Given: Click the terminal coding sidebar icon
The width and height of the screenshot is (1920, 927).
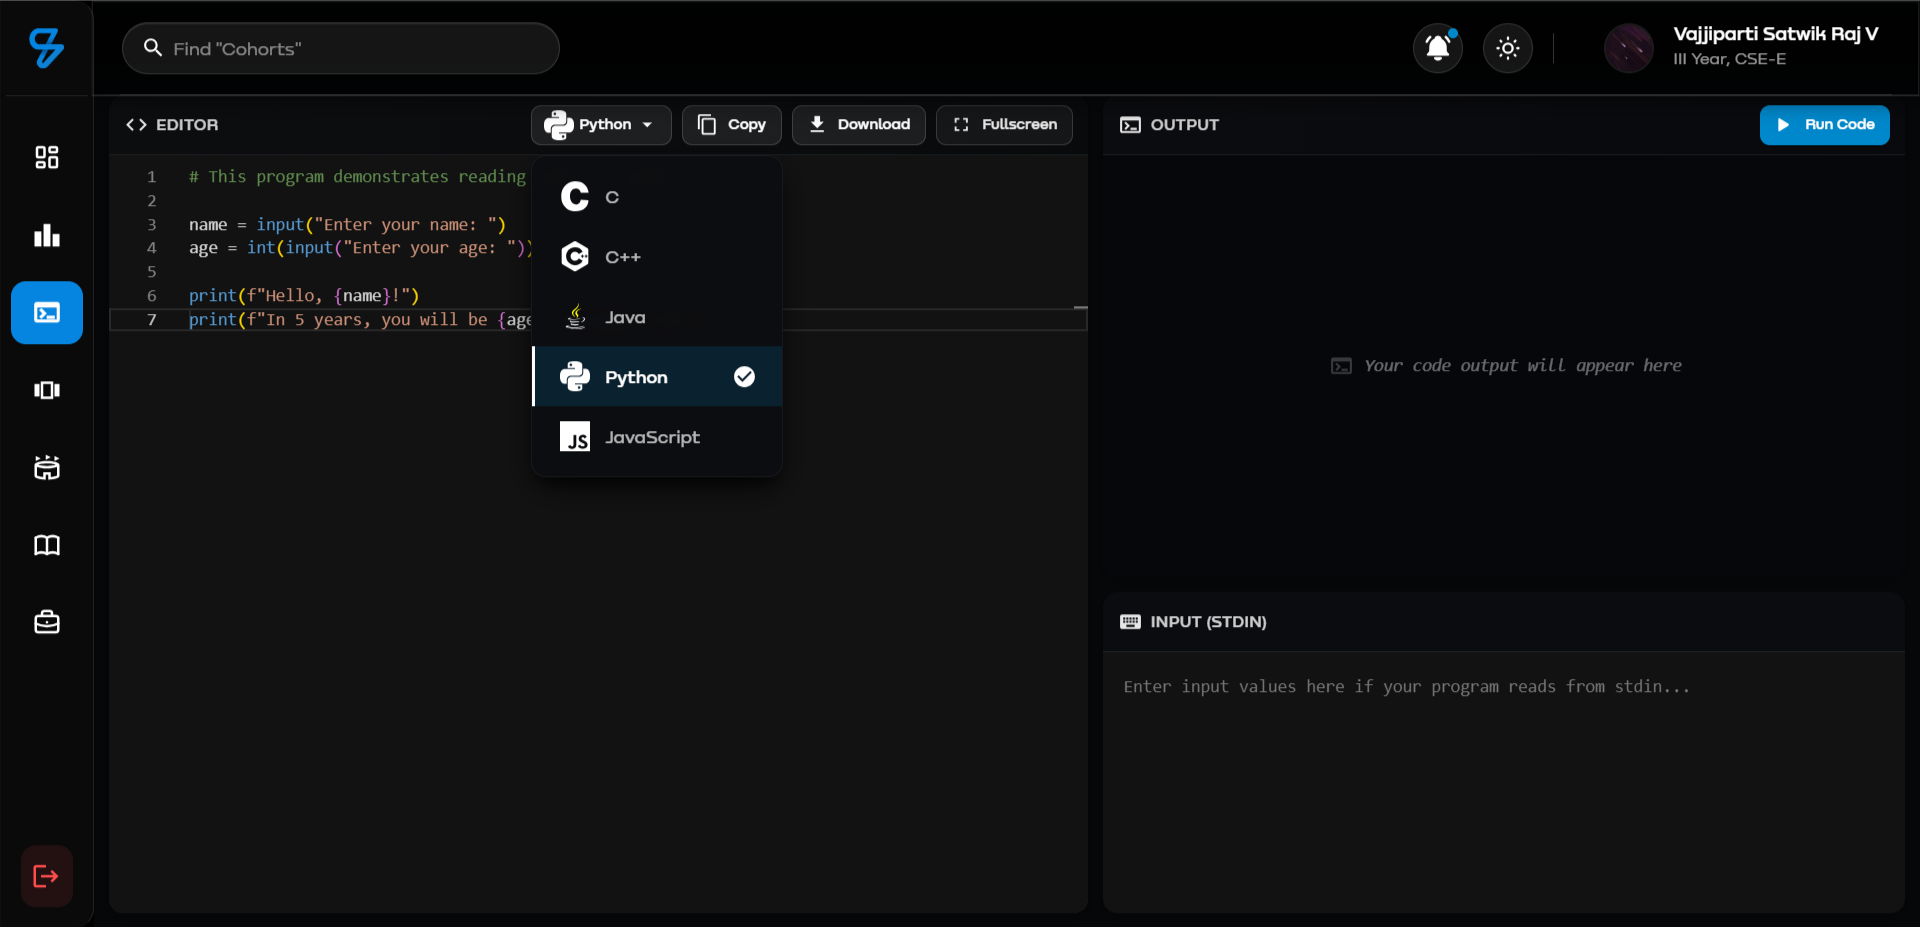Looking at the screenshot, I should (x=46, y=312).
